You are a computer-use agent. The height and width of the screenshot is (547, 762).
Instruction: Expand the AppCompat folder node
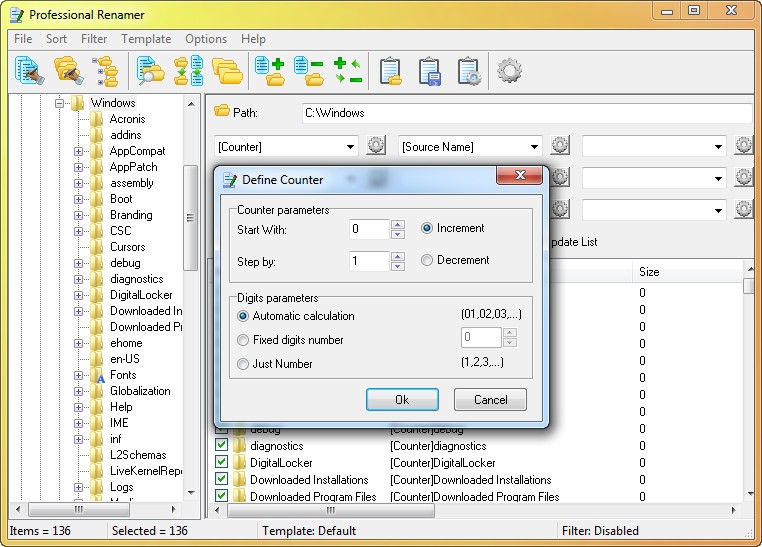pyautogui.click(x=78, y=151)
